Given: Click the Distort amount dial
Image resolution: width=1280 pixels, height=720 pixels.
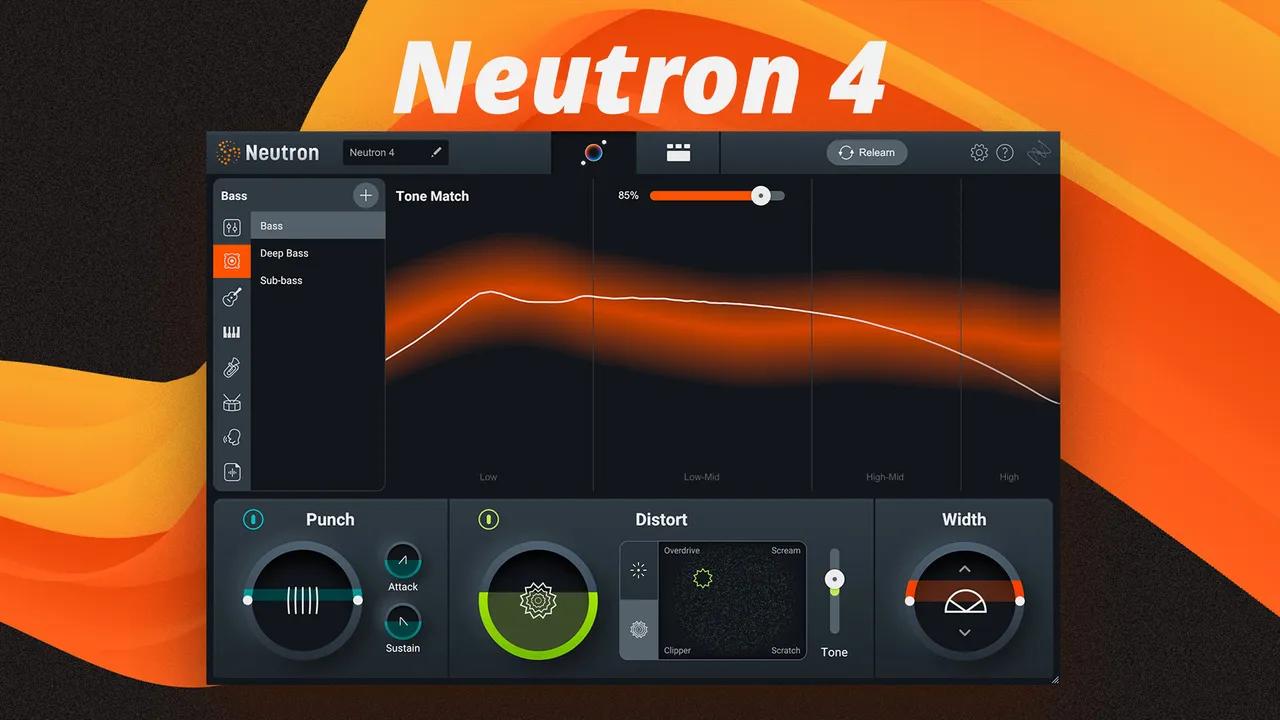Looking at the screenshot, I should (538, 600).
